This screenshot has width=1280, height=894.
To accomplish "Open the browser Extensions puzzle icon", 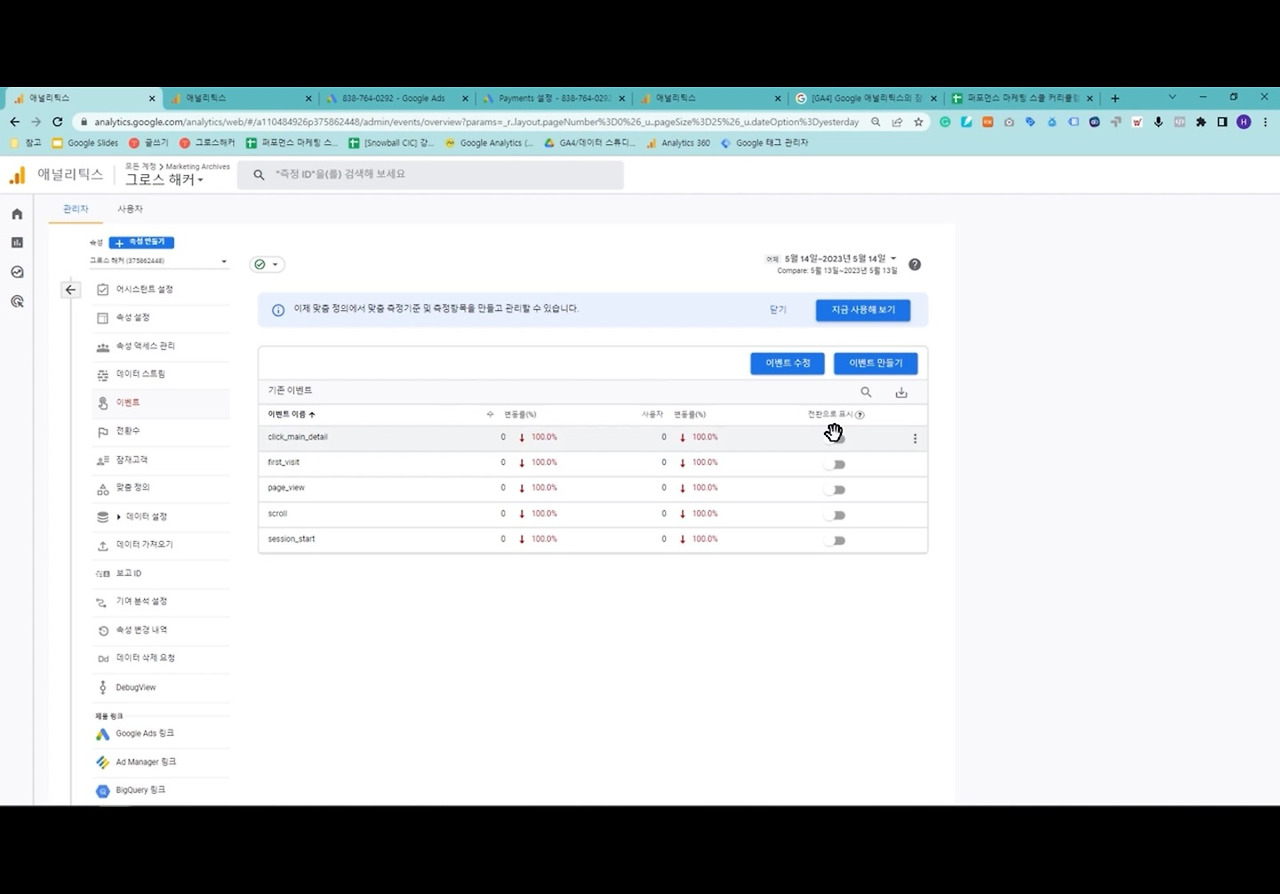I will [1201, 122].
